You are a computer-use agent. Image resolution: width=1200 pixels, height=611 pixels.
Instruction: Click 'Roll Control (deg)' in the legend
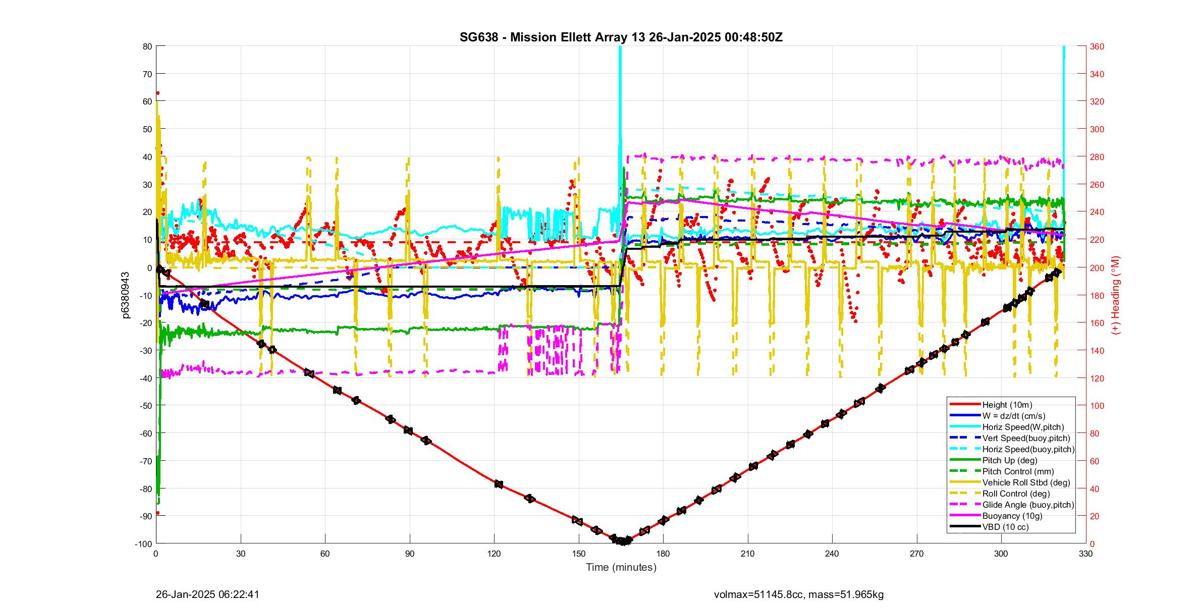tap(1018, 494)
